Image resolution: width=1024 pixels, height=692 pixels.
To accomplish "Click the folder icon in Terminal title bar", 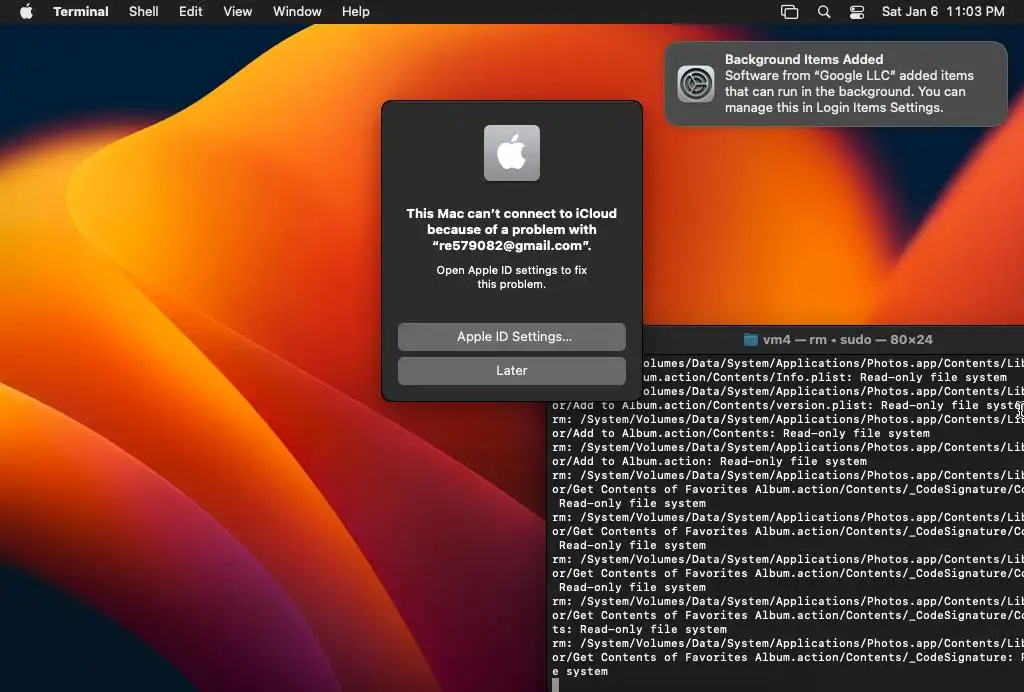I will tap(751, 339).
